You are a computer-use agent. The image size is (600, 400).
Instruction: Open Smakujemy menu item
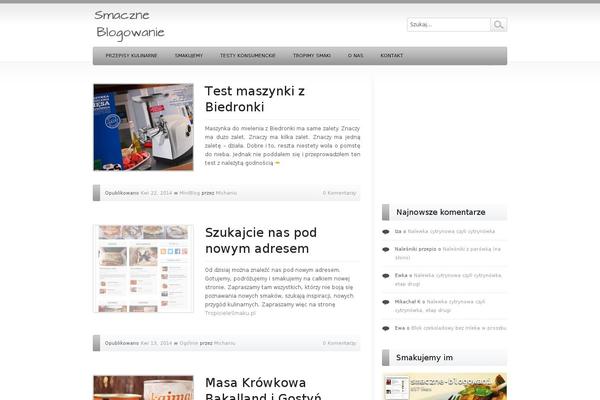point(189,56)
